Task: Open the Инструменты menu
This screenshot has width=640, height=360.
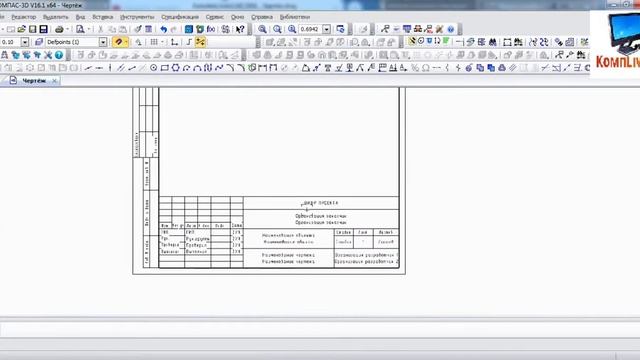Action: point(137,17)
